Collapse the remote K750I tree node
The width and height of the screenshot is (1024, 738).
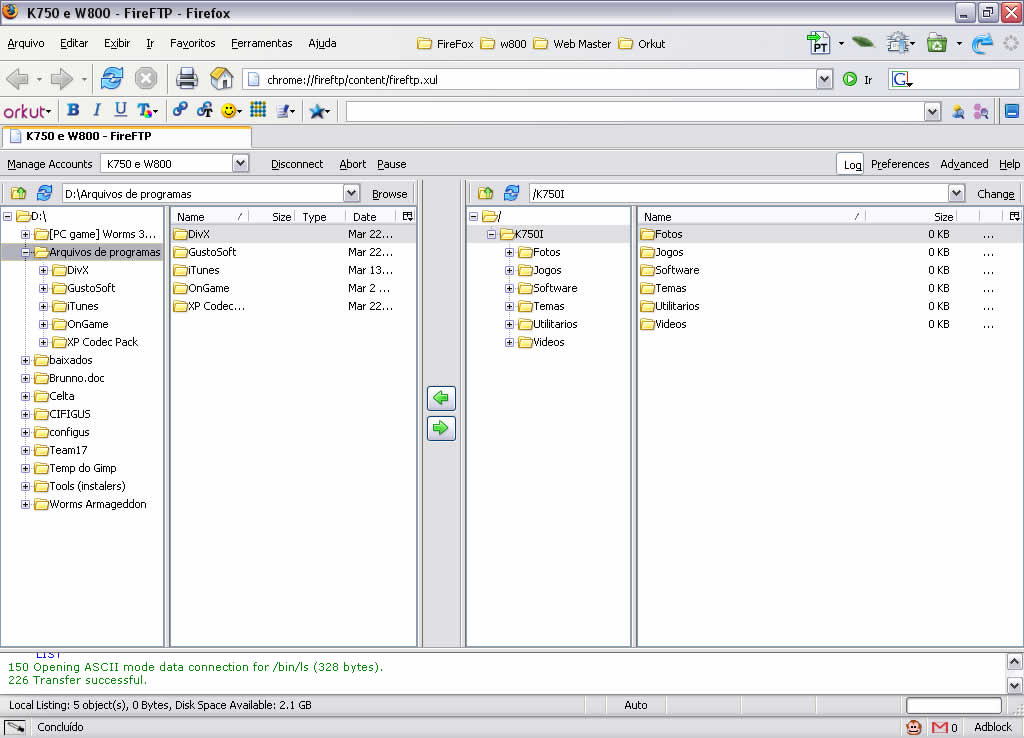pos(491,234)
